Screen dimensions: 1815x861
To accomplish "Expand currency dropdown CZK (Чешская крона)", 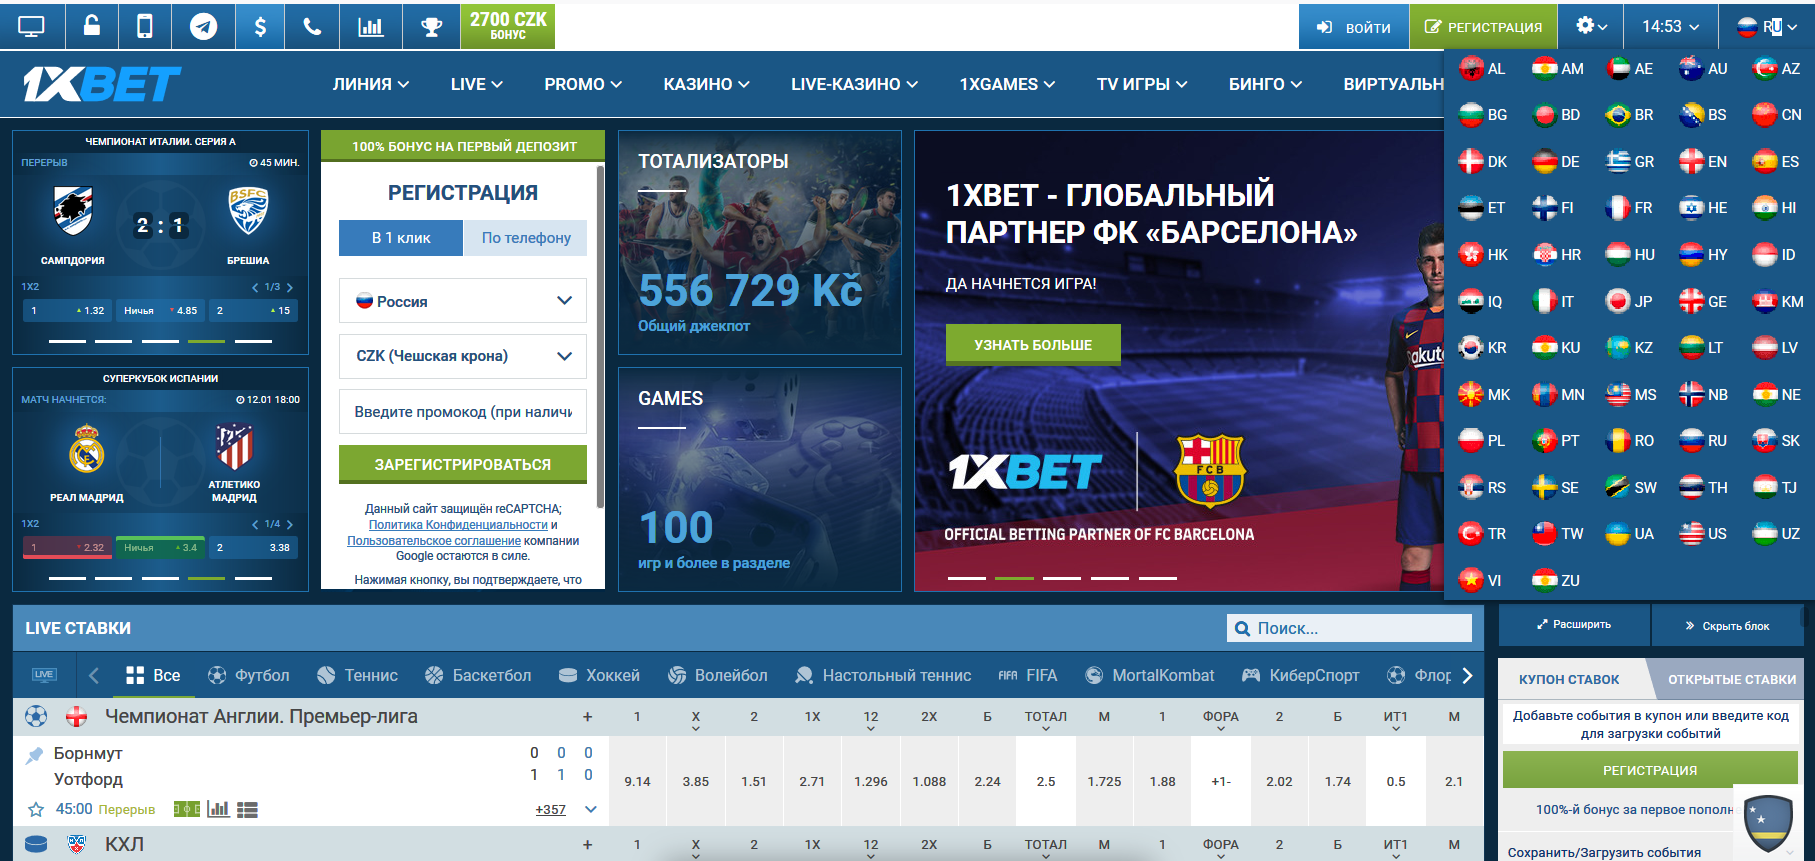I will 463,356.
